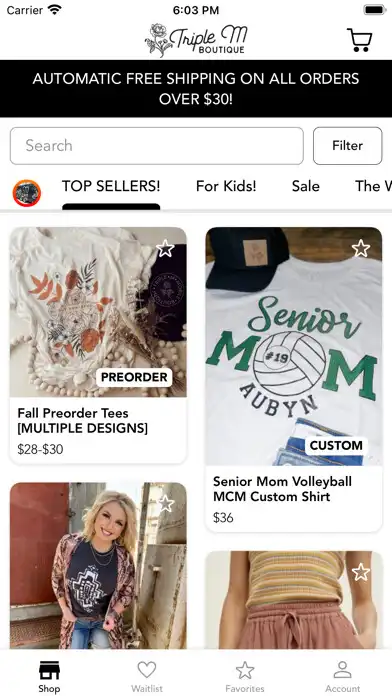This screenshot has width=392, height=696.
Task: Open the Account profile tab
Action: 343,676
